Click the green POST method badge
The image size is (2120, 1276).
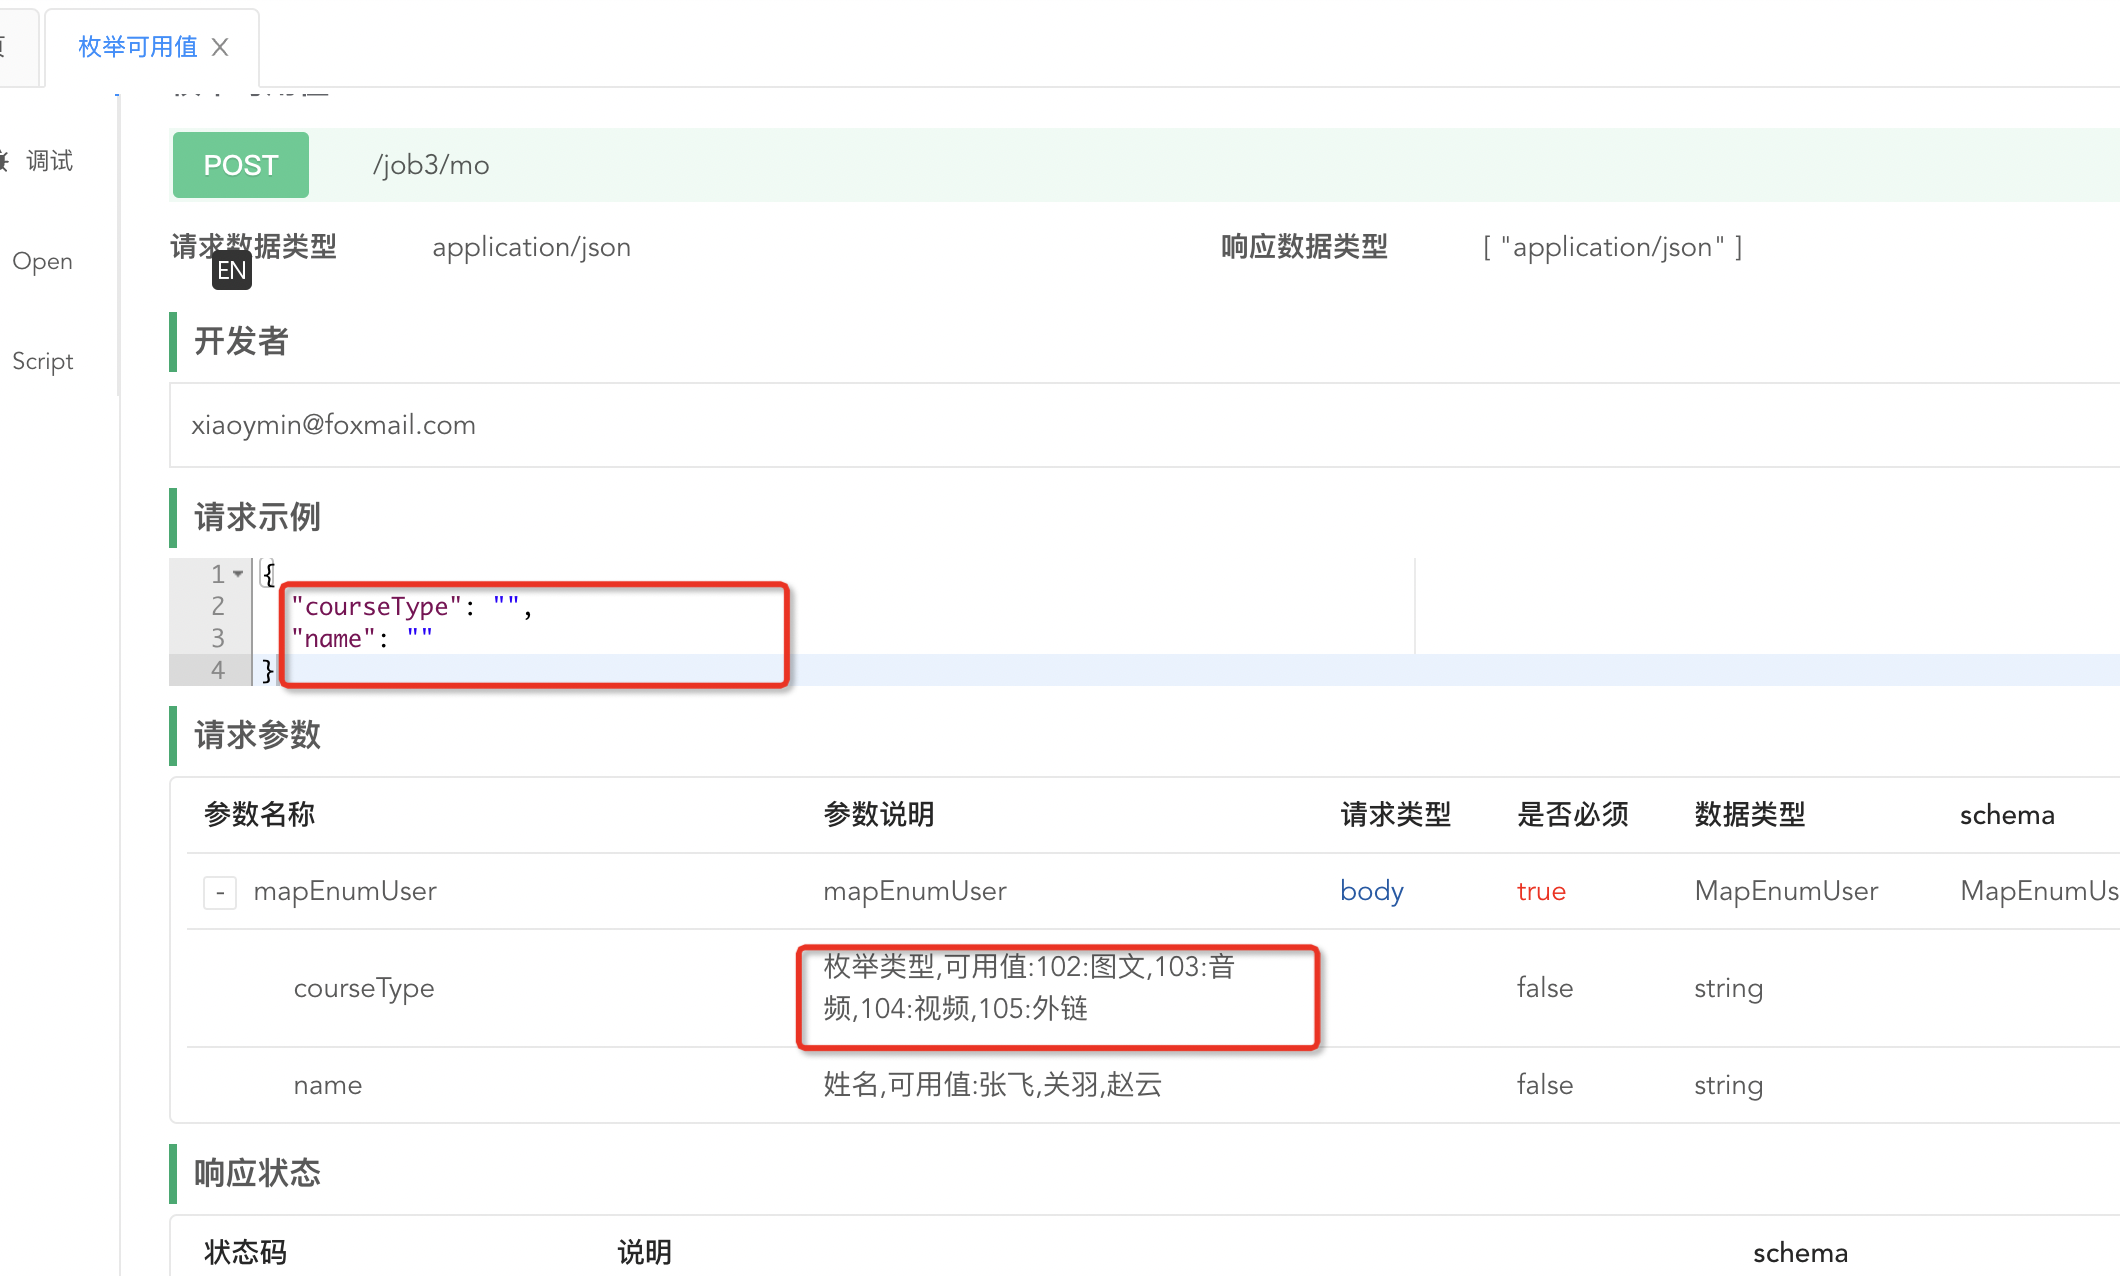[x=240, y=165]
